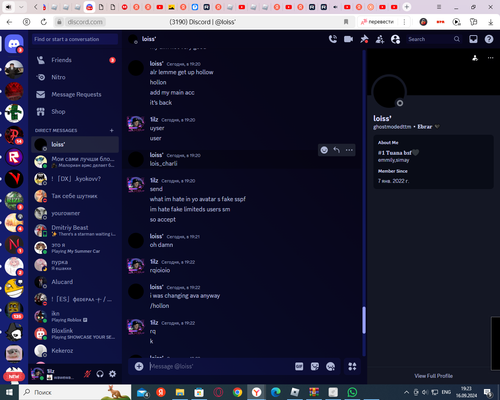Click the Find or start a conversation box
The image size is (500, 400).
click(x=75, y=39)
